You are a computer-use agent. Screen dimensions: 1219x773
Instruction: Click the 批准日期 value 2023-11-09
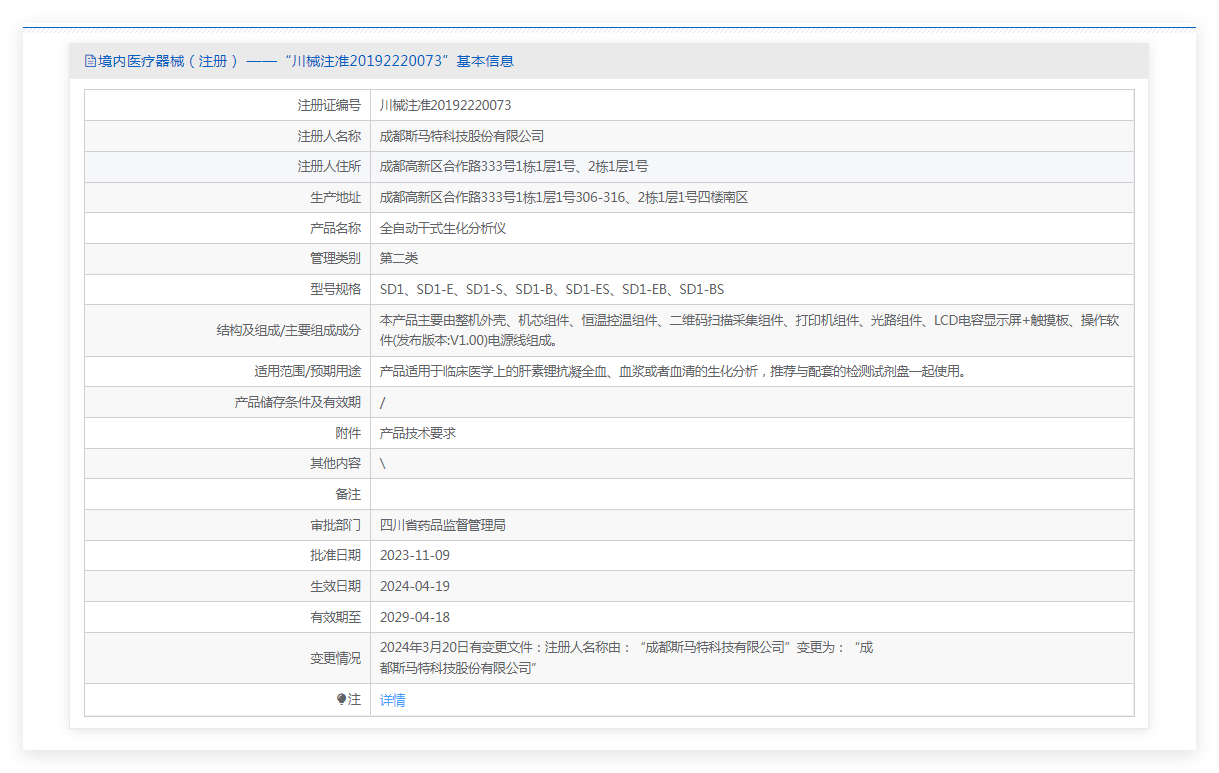click(415, 555)
